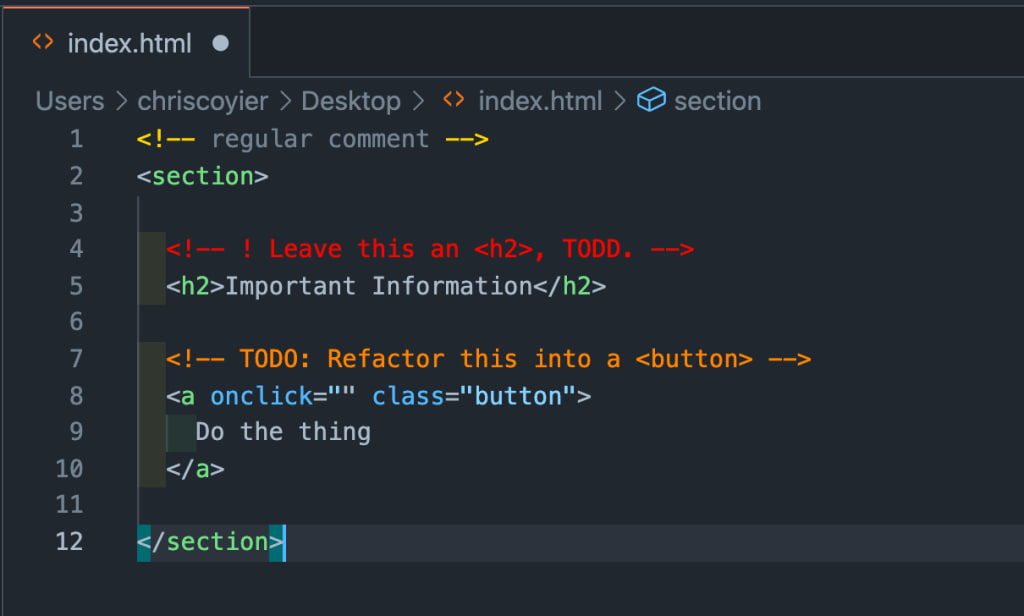
Task: Click the chevron after the Users breadcrumb
Action: coord(121,101)
